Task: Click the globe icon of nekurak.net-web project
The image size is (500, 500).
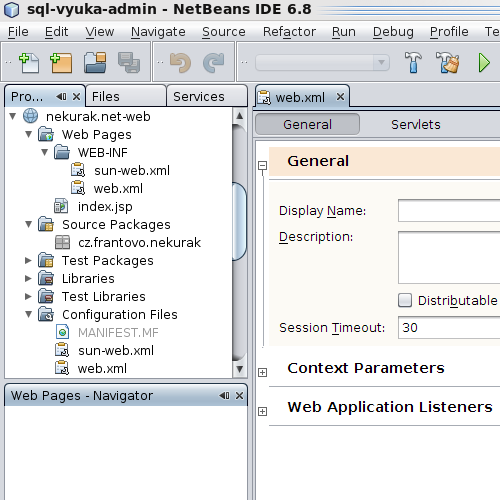Action: click(30, 116)
